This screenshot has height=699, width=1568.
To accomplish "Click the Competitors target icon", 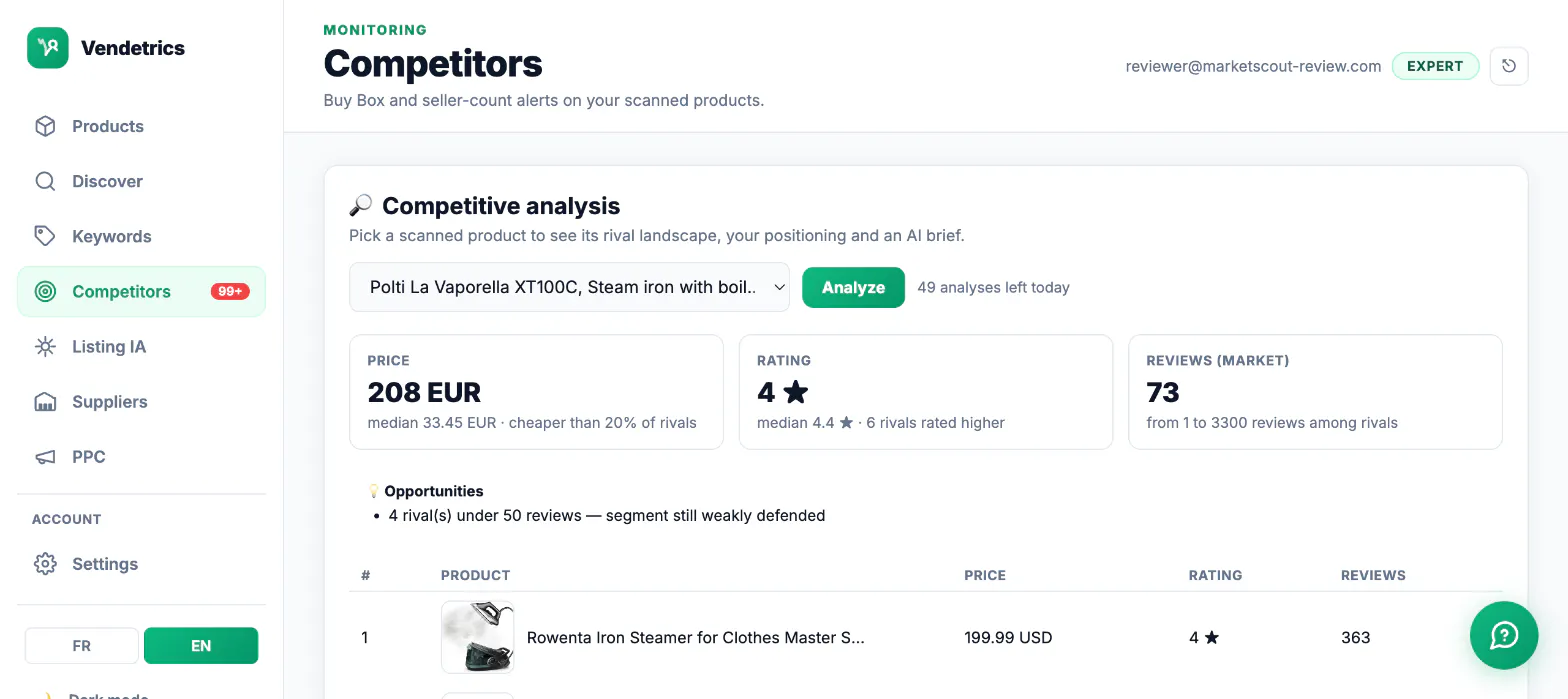I will (45, 291).
